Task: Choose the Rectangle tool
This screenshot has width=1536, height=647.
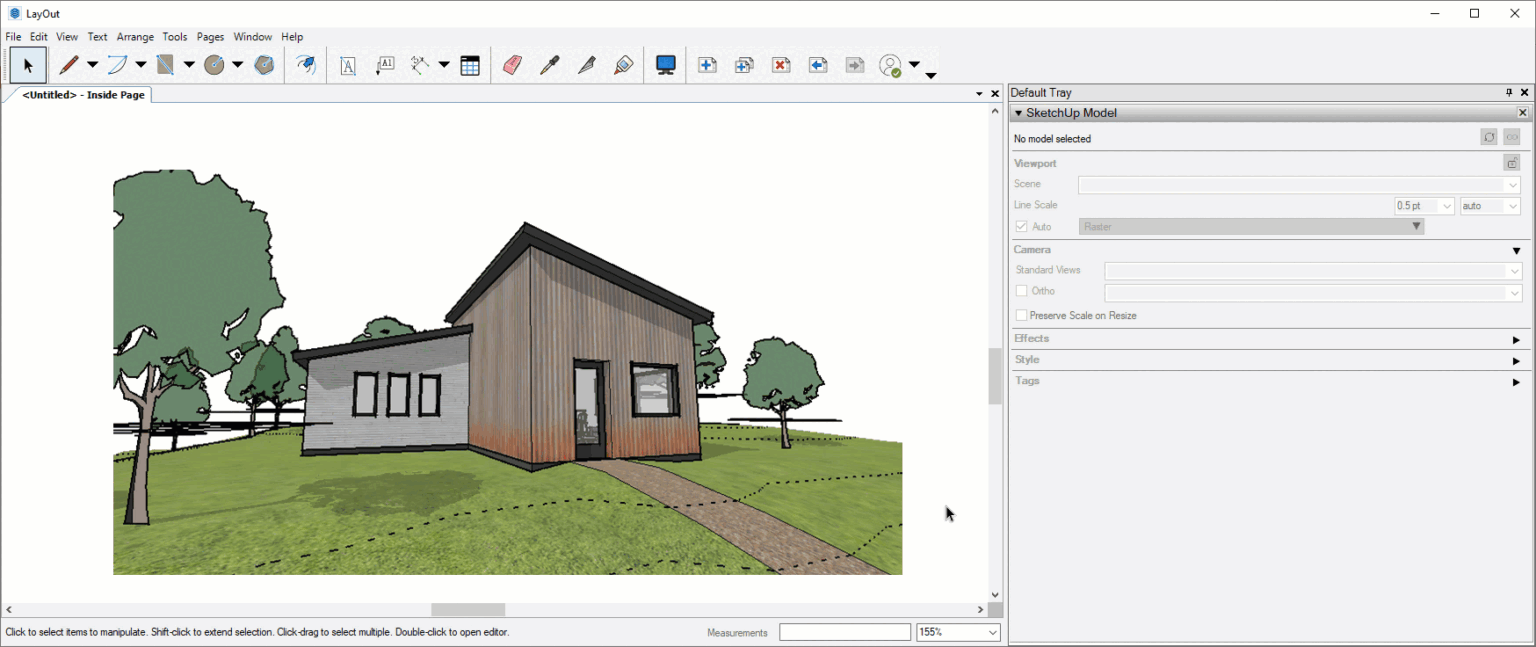Action: tap(165, 64)
